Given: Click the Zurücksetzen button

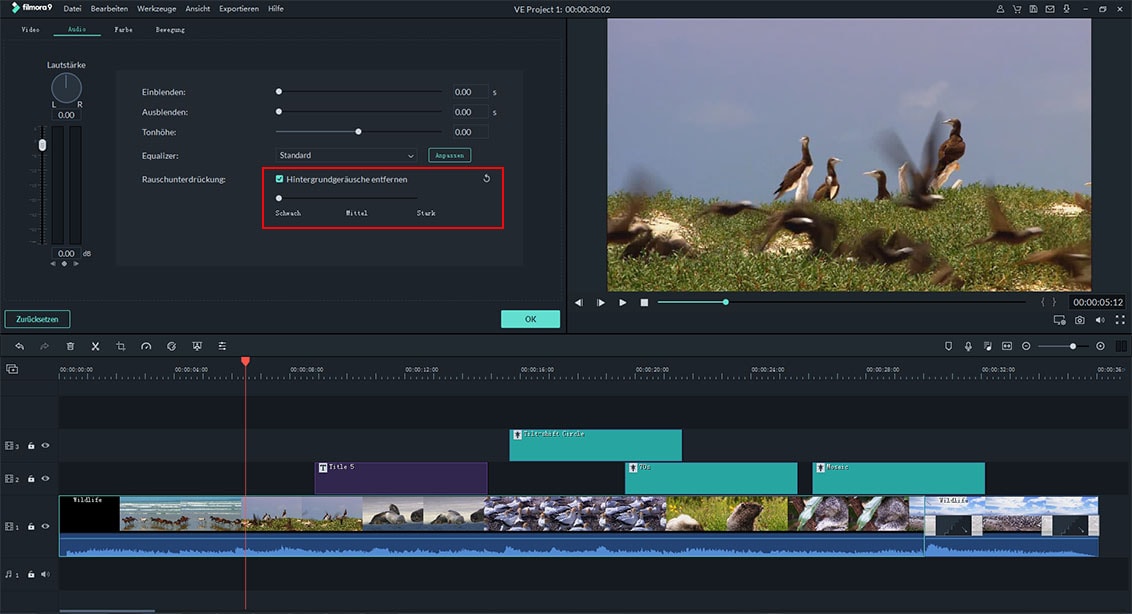Looking at the screenshot, I should pos(38,319).
